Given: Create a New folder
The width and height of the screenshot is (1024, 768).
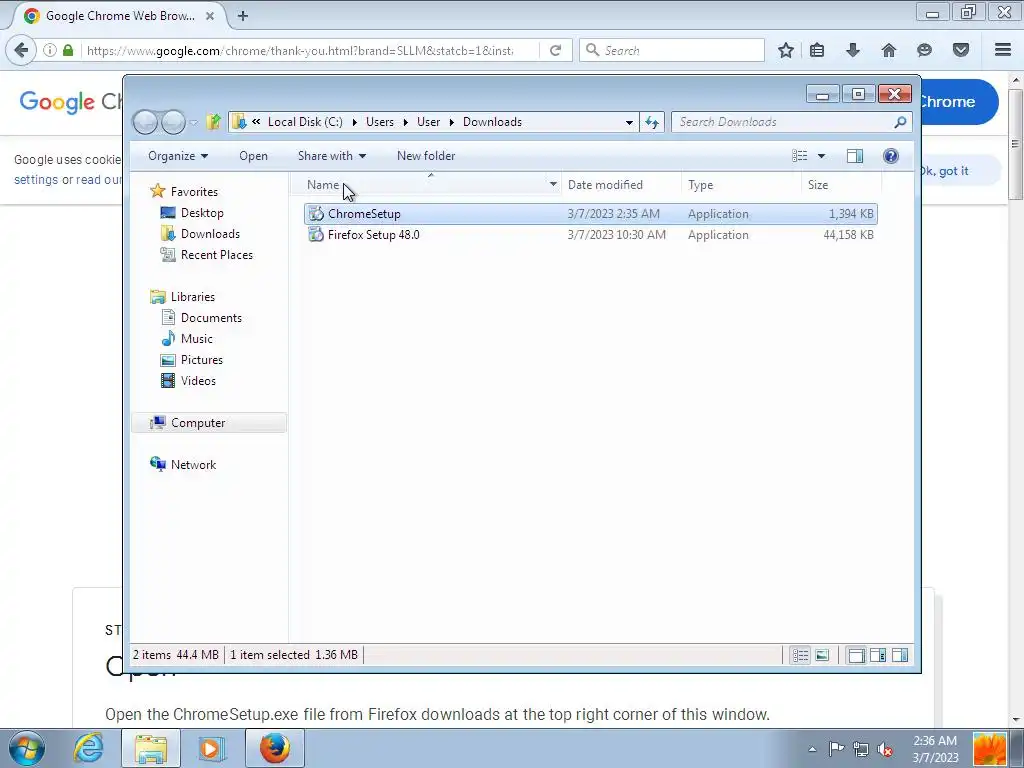Looking at the screenshot, I should pos(426,155).
